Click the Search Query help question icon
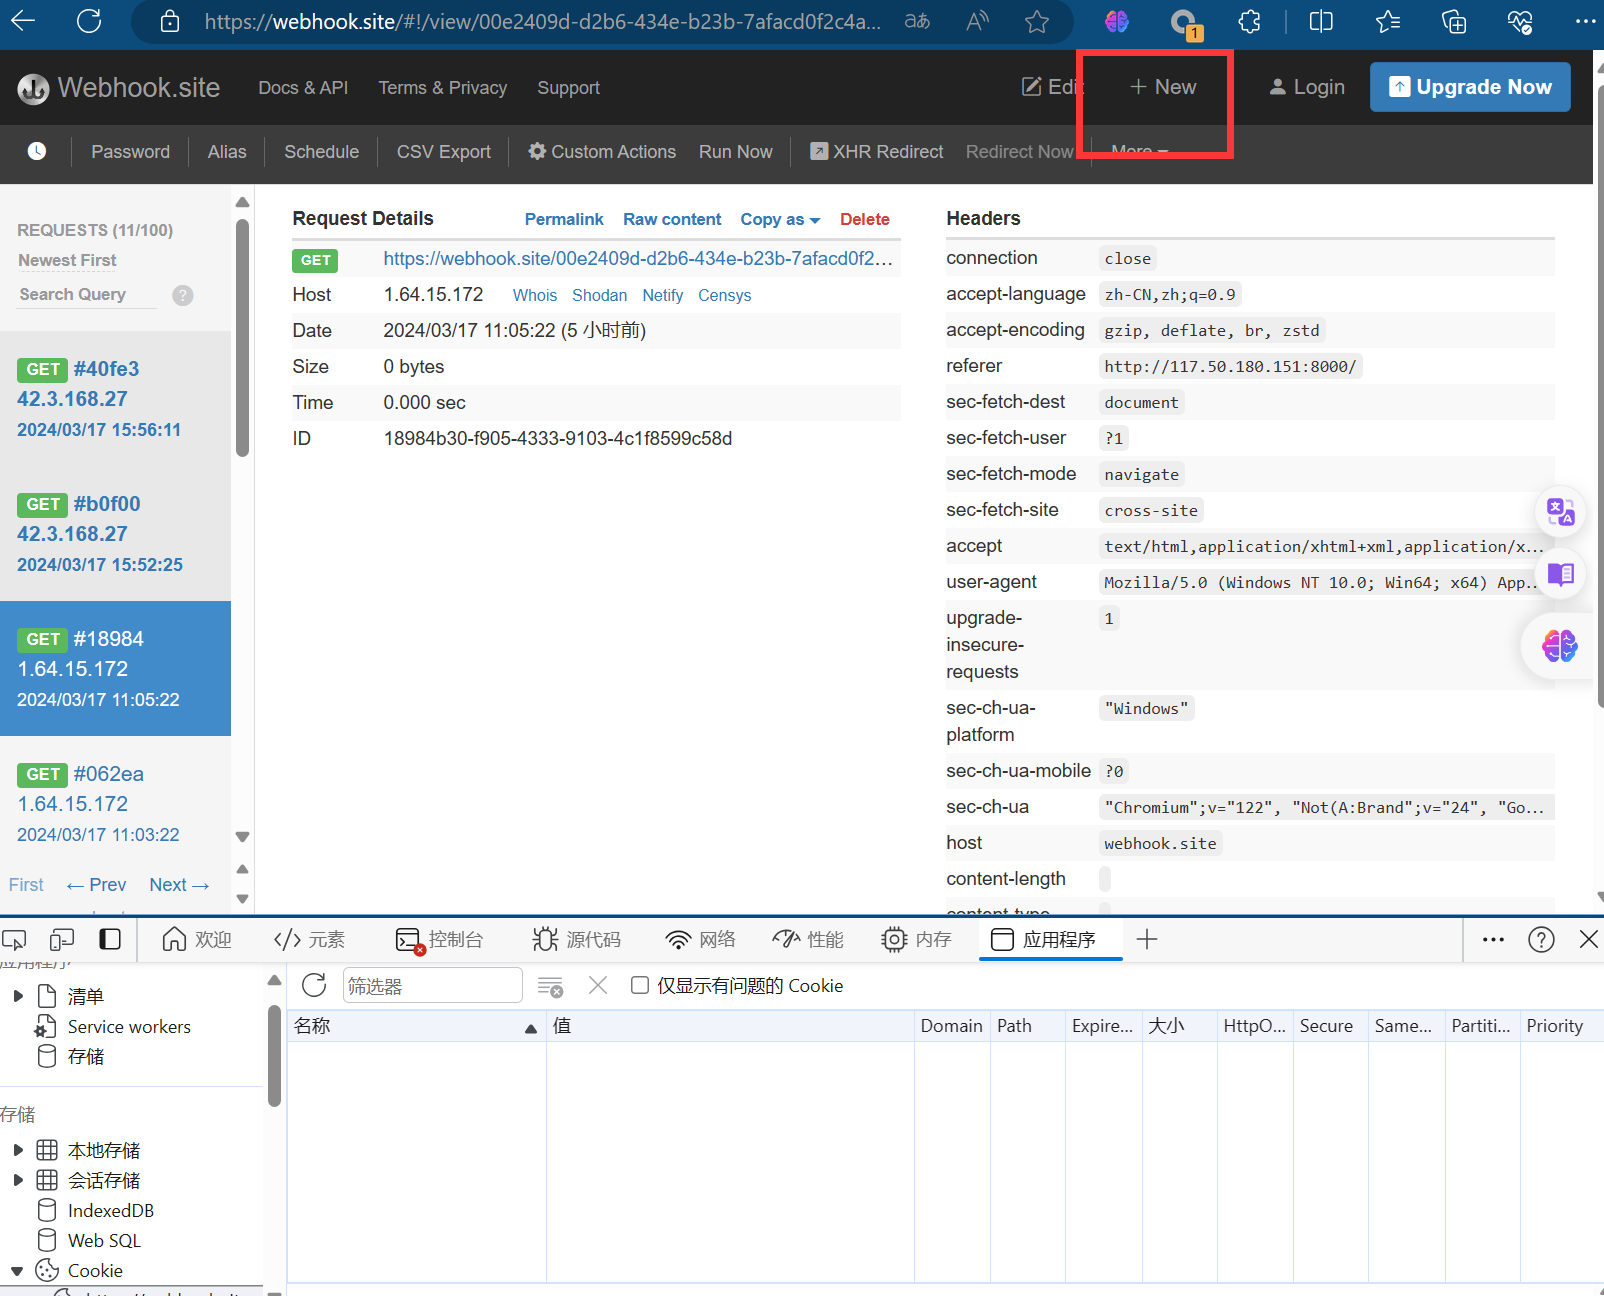 click(x=182, y=295)
